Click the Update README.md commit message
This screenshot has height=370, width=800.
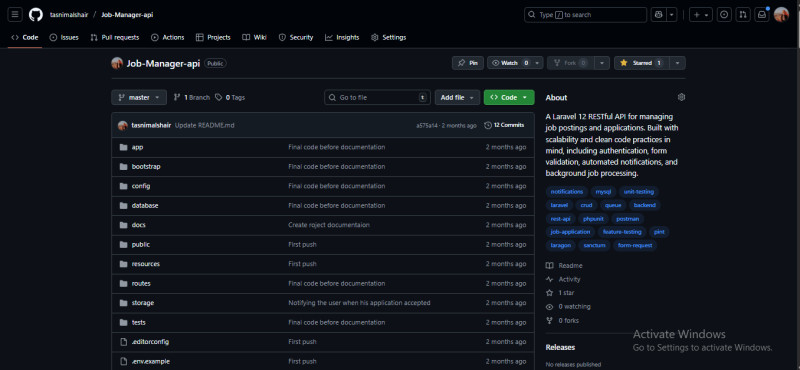(205, 126)
